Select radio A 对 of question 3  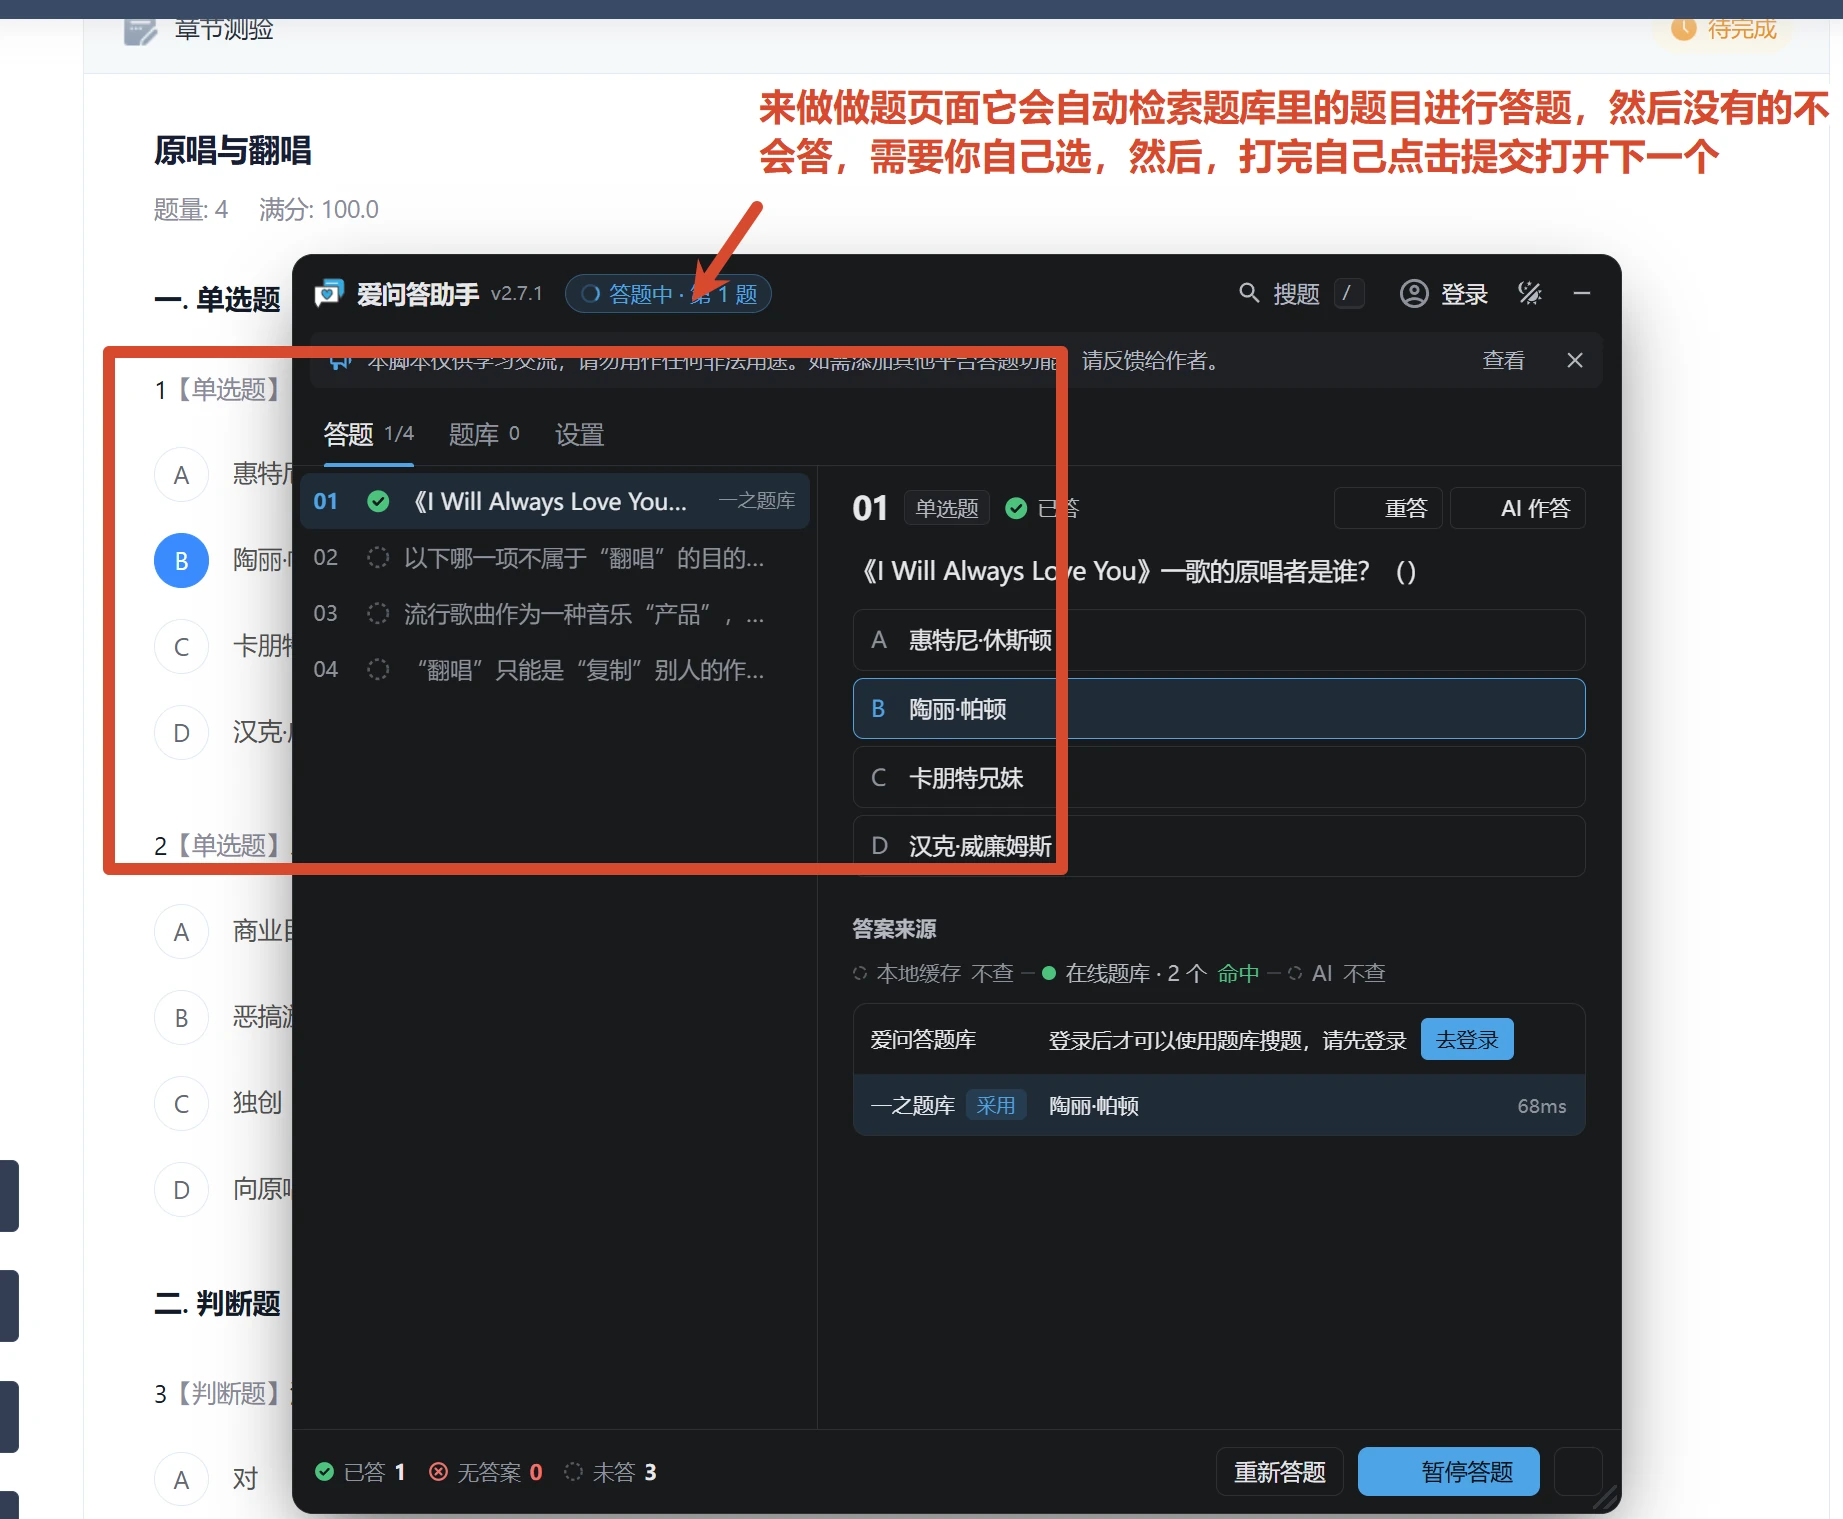coord(181,1480)
